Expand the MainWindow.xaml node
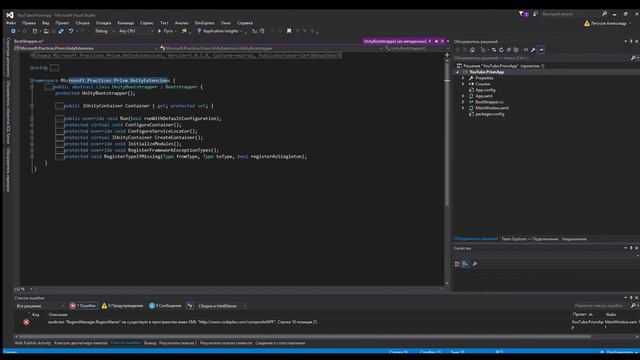Viewport: 640px width, 360px height. pyautogui.click(x=463, y=108)
